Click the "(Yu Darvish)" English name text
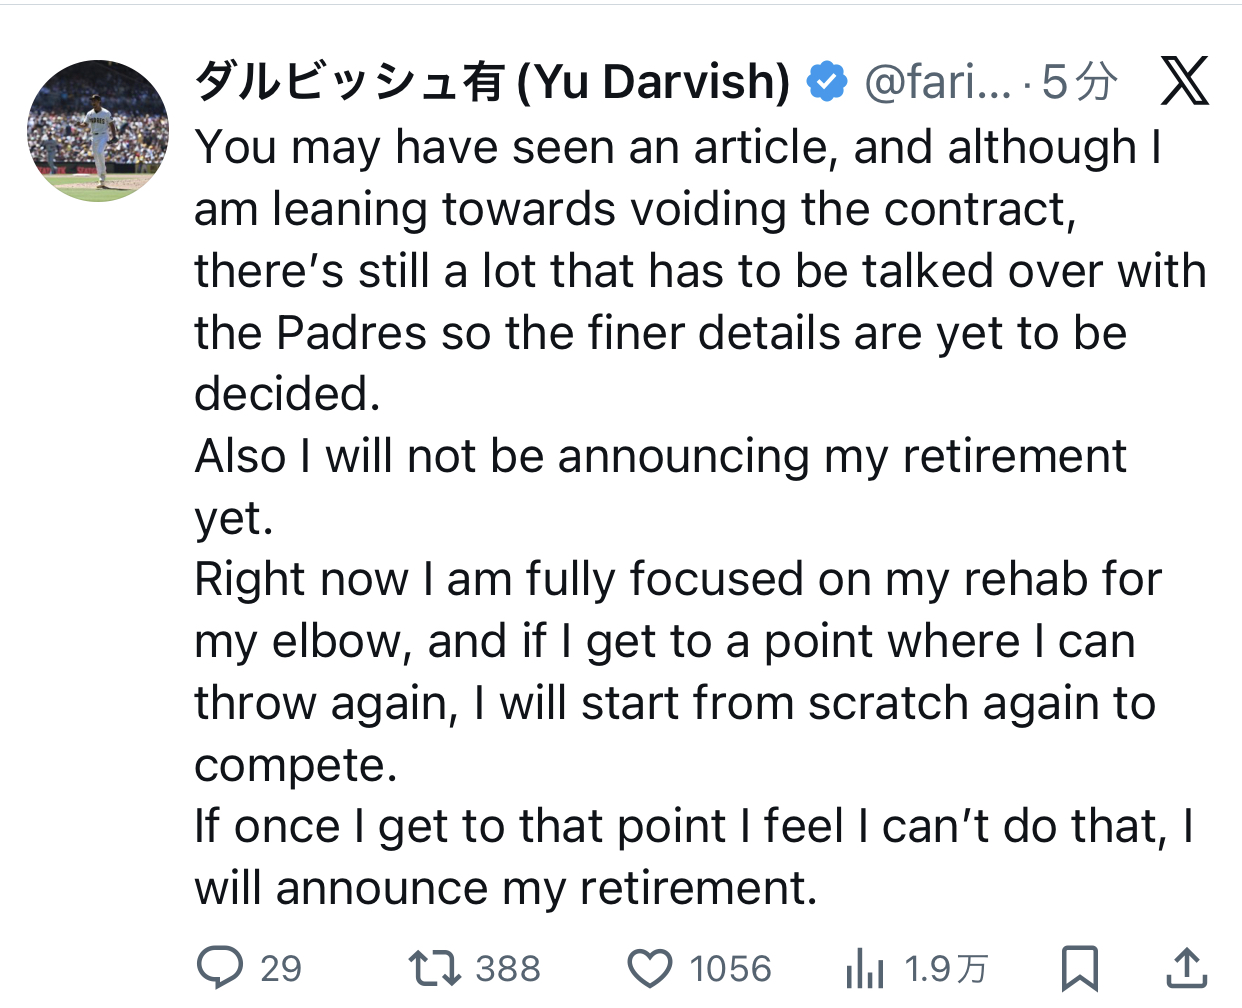This screenshot has width=1242, height=1008. [654, 82]
